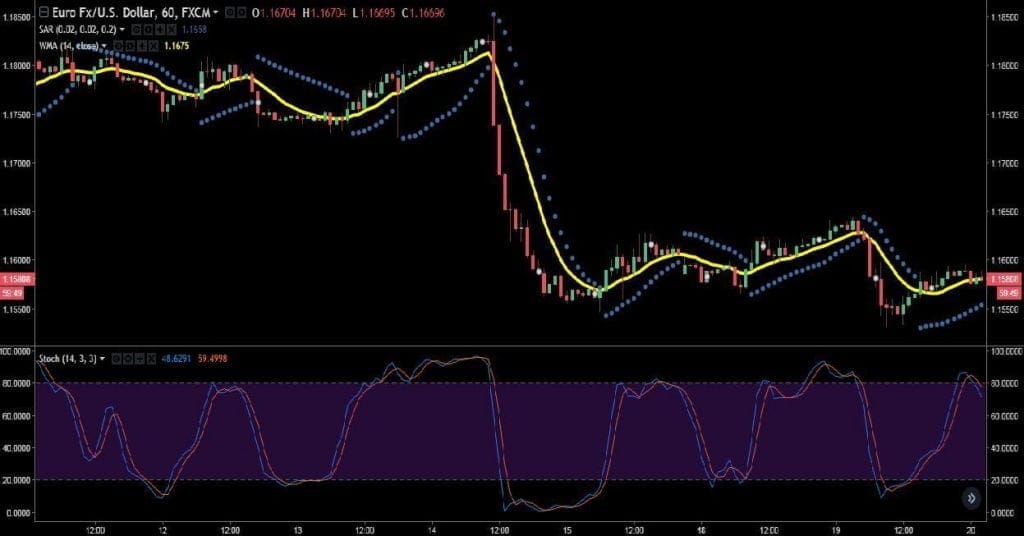The height and width of the screenshot is (536, 1024).
Task: Click the date label 14 on the time axis
Action: pos(432,530)
